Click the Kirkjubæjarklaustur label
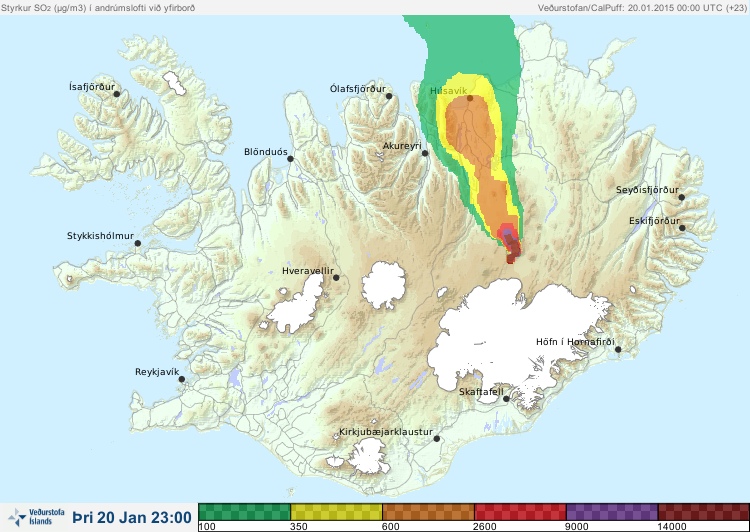 (x=386, y=432)
